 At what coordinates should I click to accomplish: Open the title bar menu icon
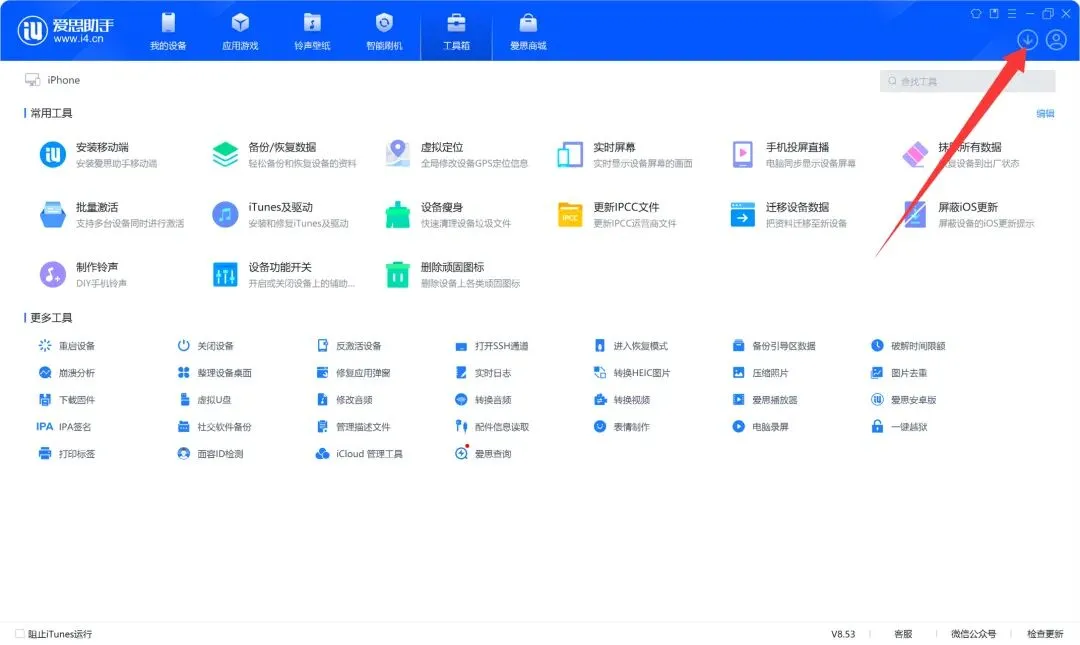click(1012, 13)
